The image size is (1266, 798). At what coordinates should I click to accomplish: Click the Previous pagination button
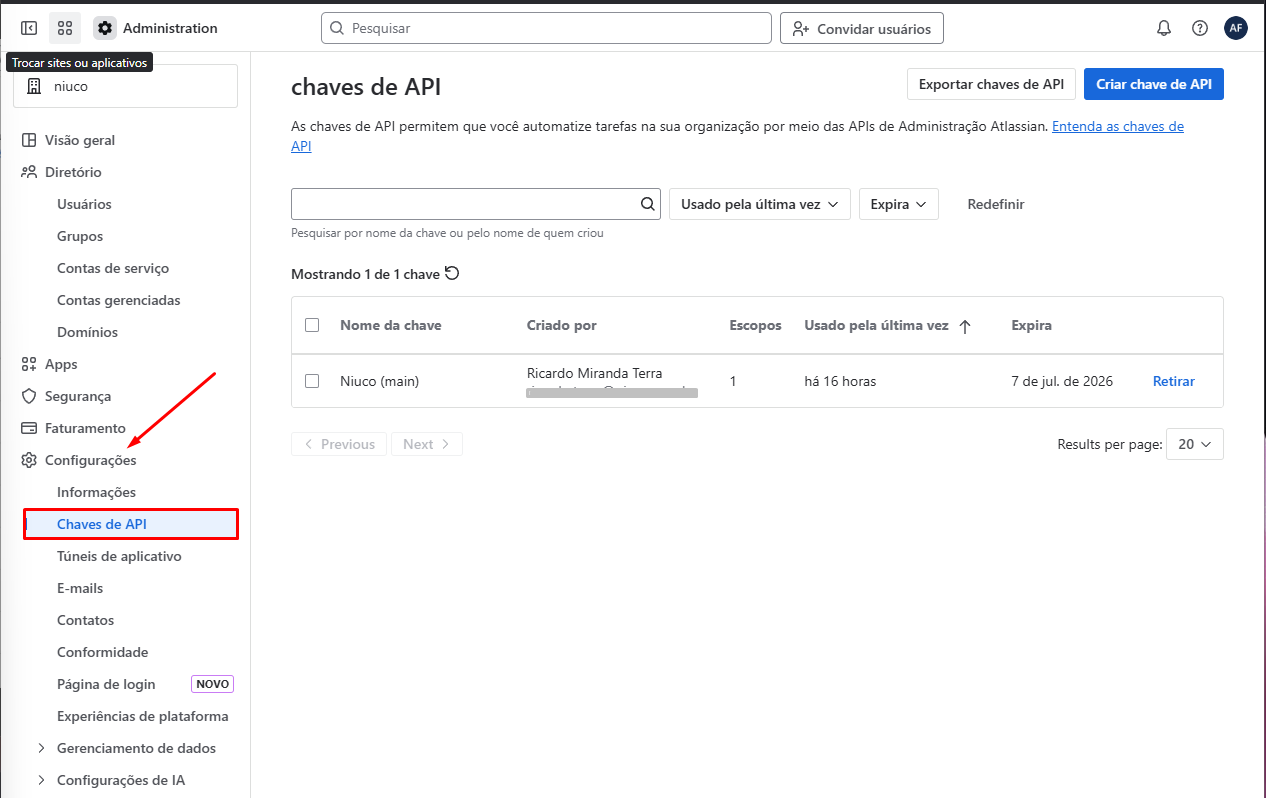coord(339,444)
